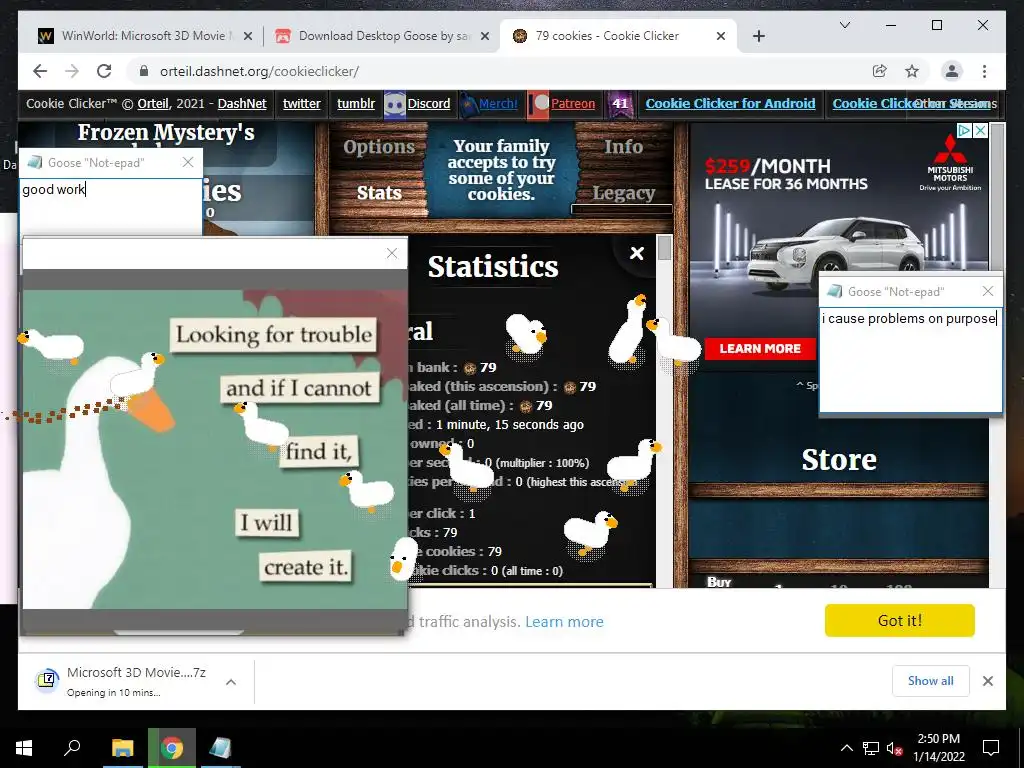Open Chrome's three-dot menu
The width and height of the screenshot is (1024, 768).
point(984,71)
